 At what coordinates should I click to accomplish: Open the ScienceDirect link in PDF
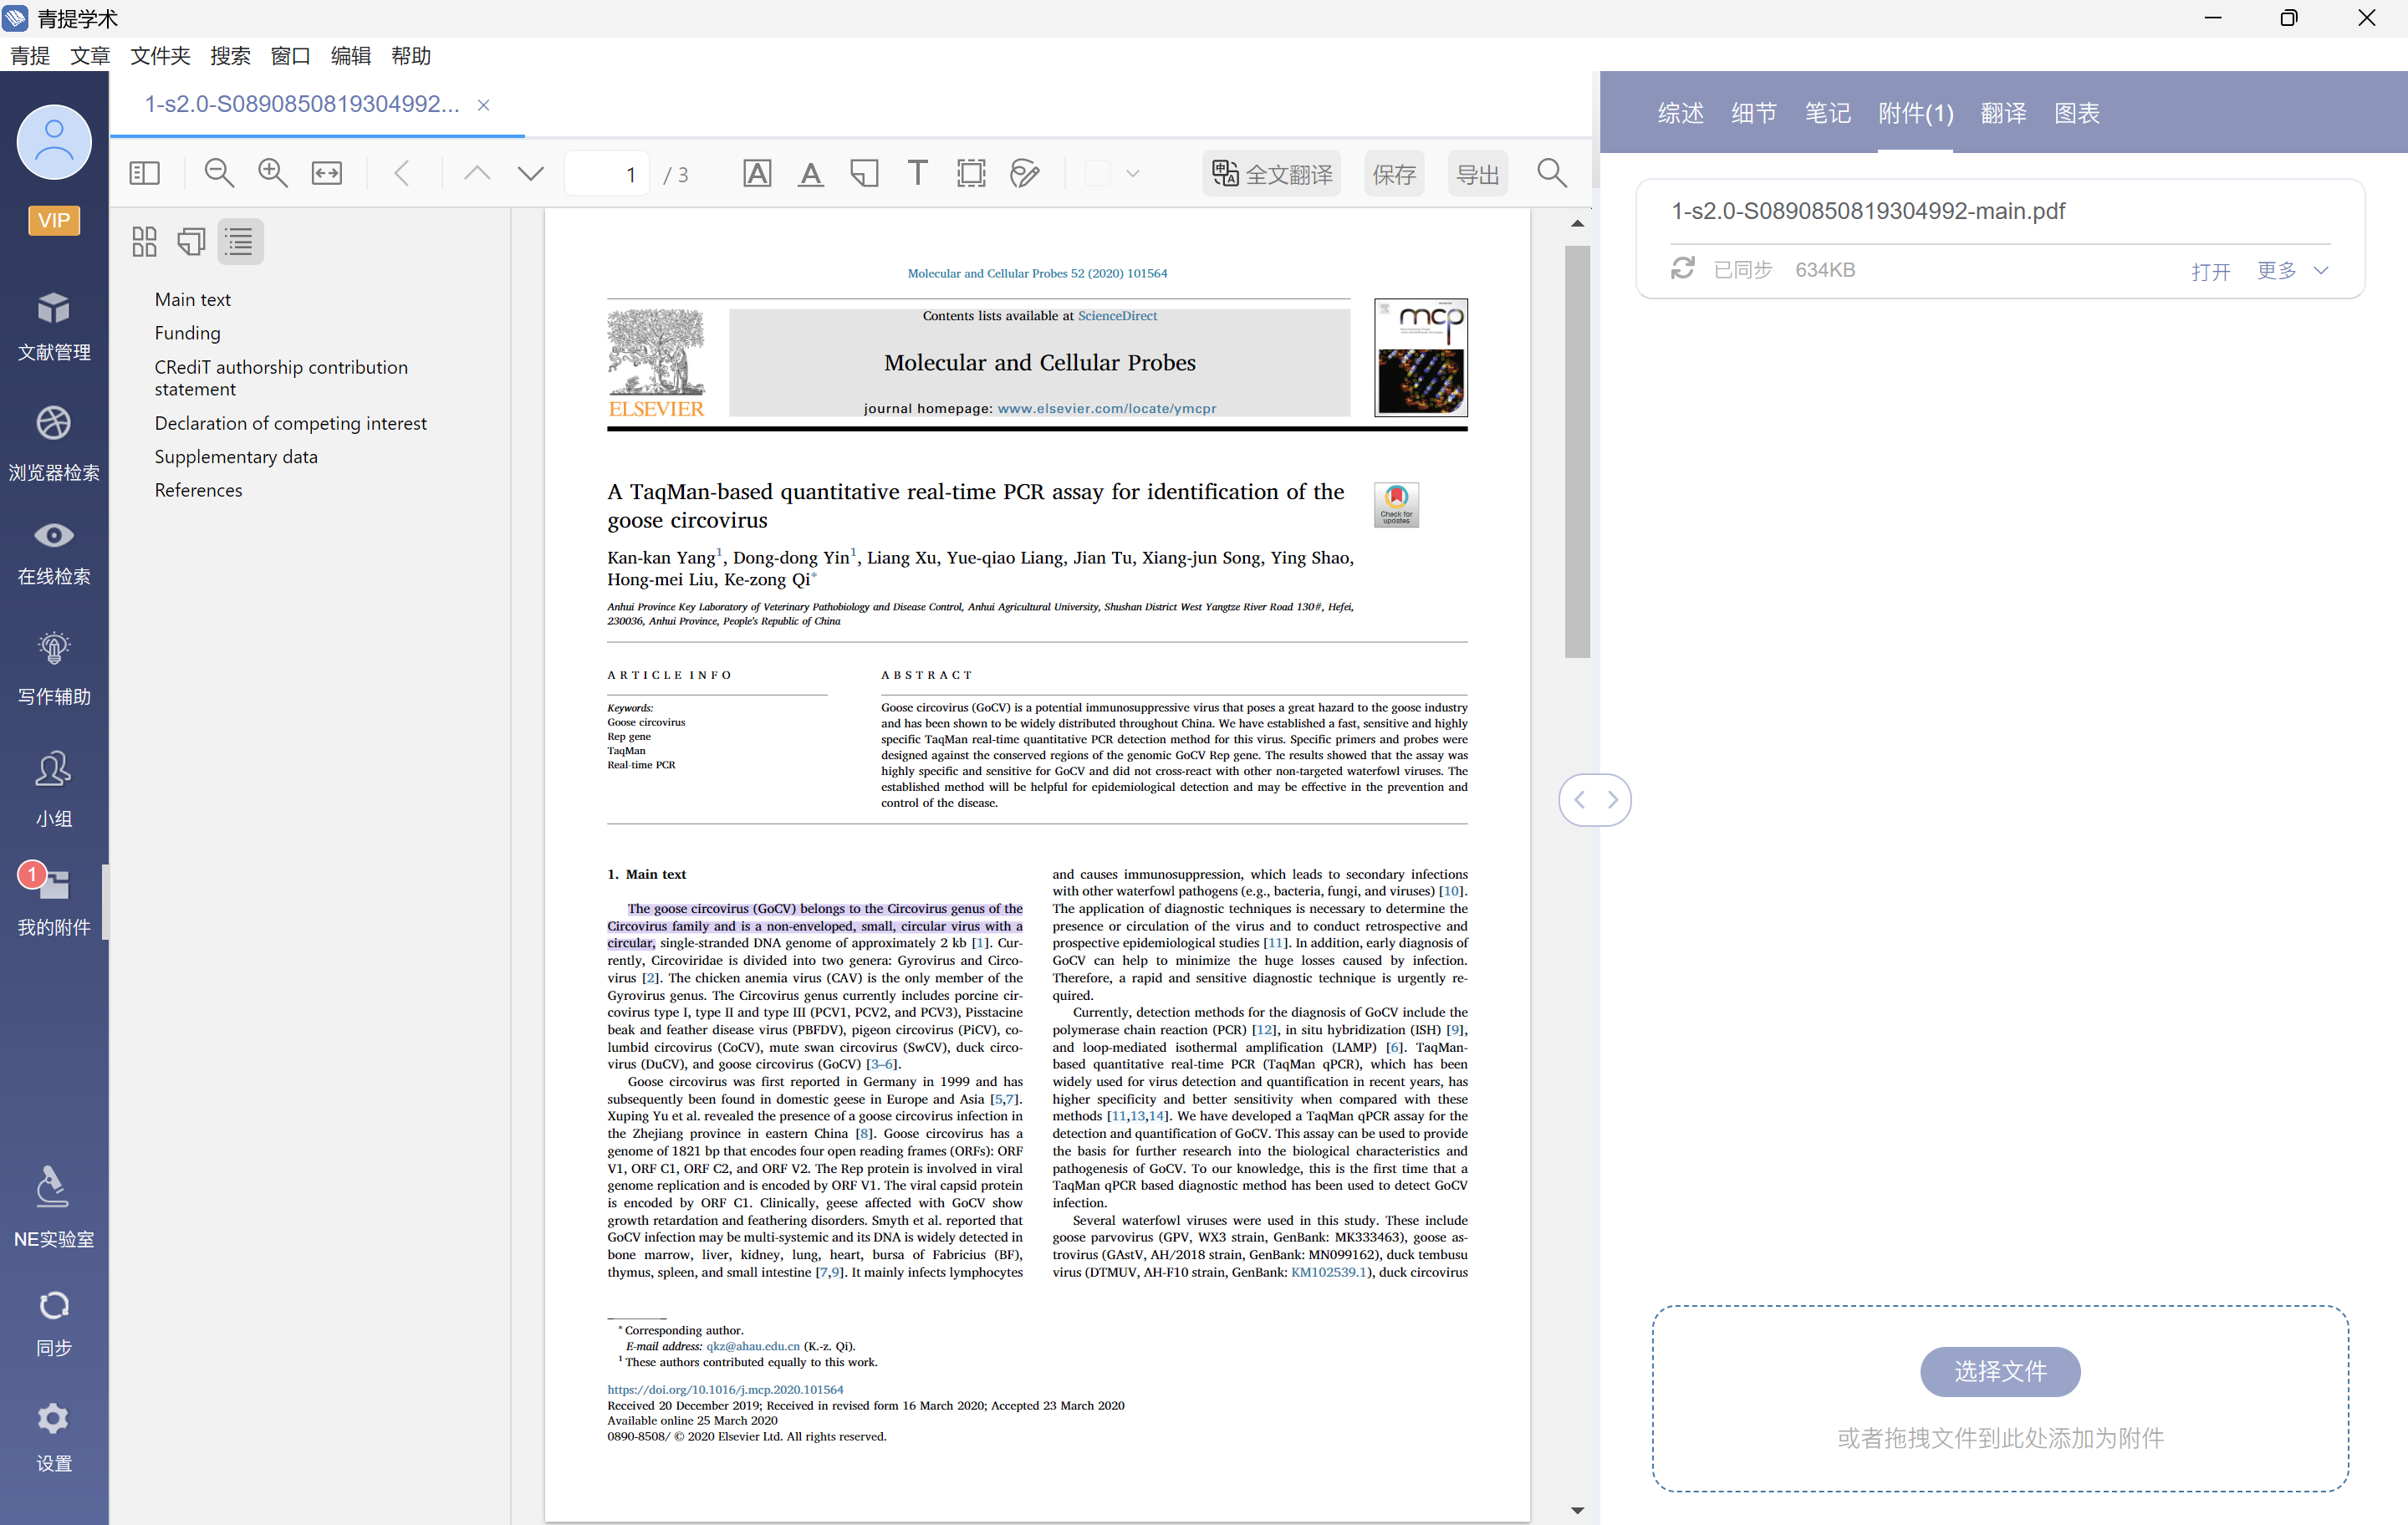point(1117,315)
